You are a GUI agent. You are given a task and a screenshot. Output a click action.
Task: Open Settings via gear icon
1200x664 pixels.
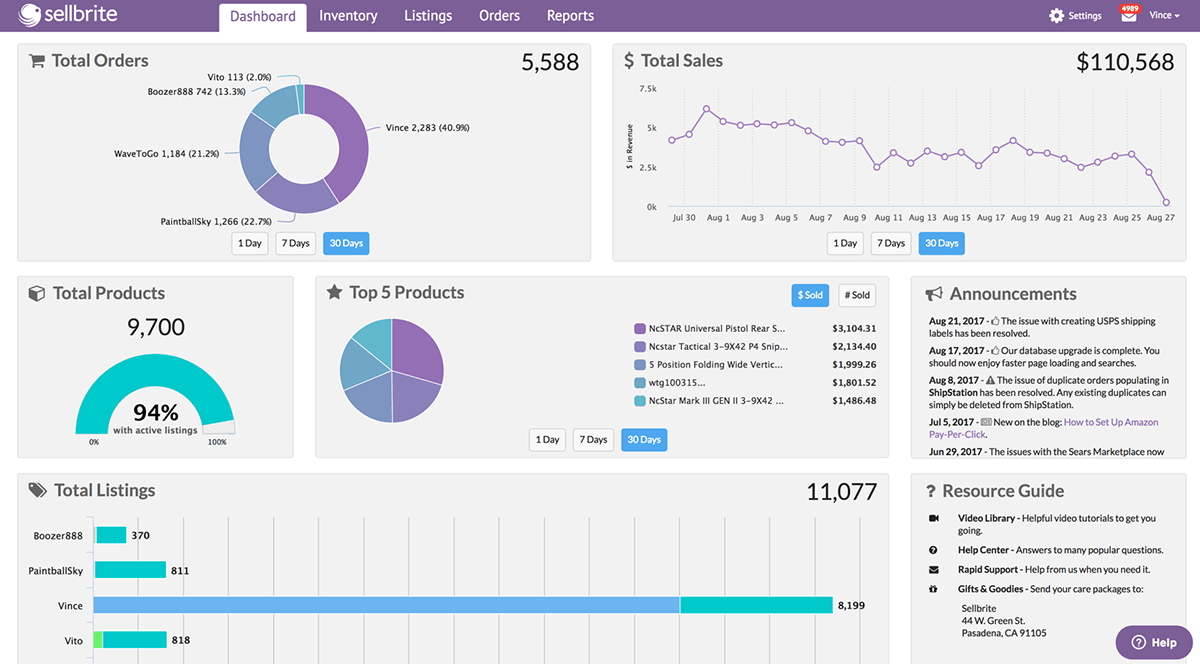pos(1056,16)
